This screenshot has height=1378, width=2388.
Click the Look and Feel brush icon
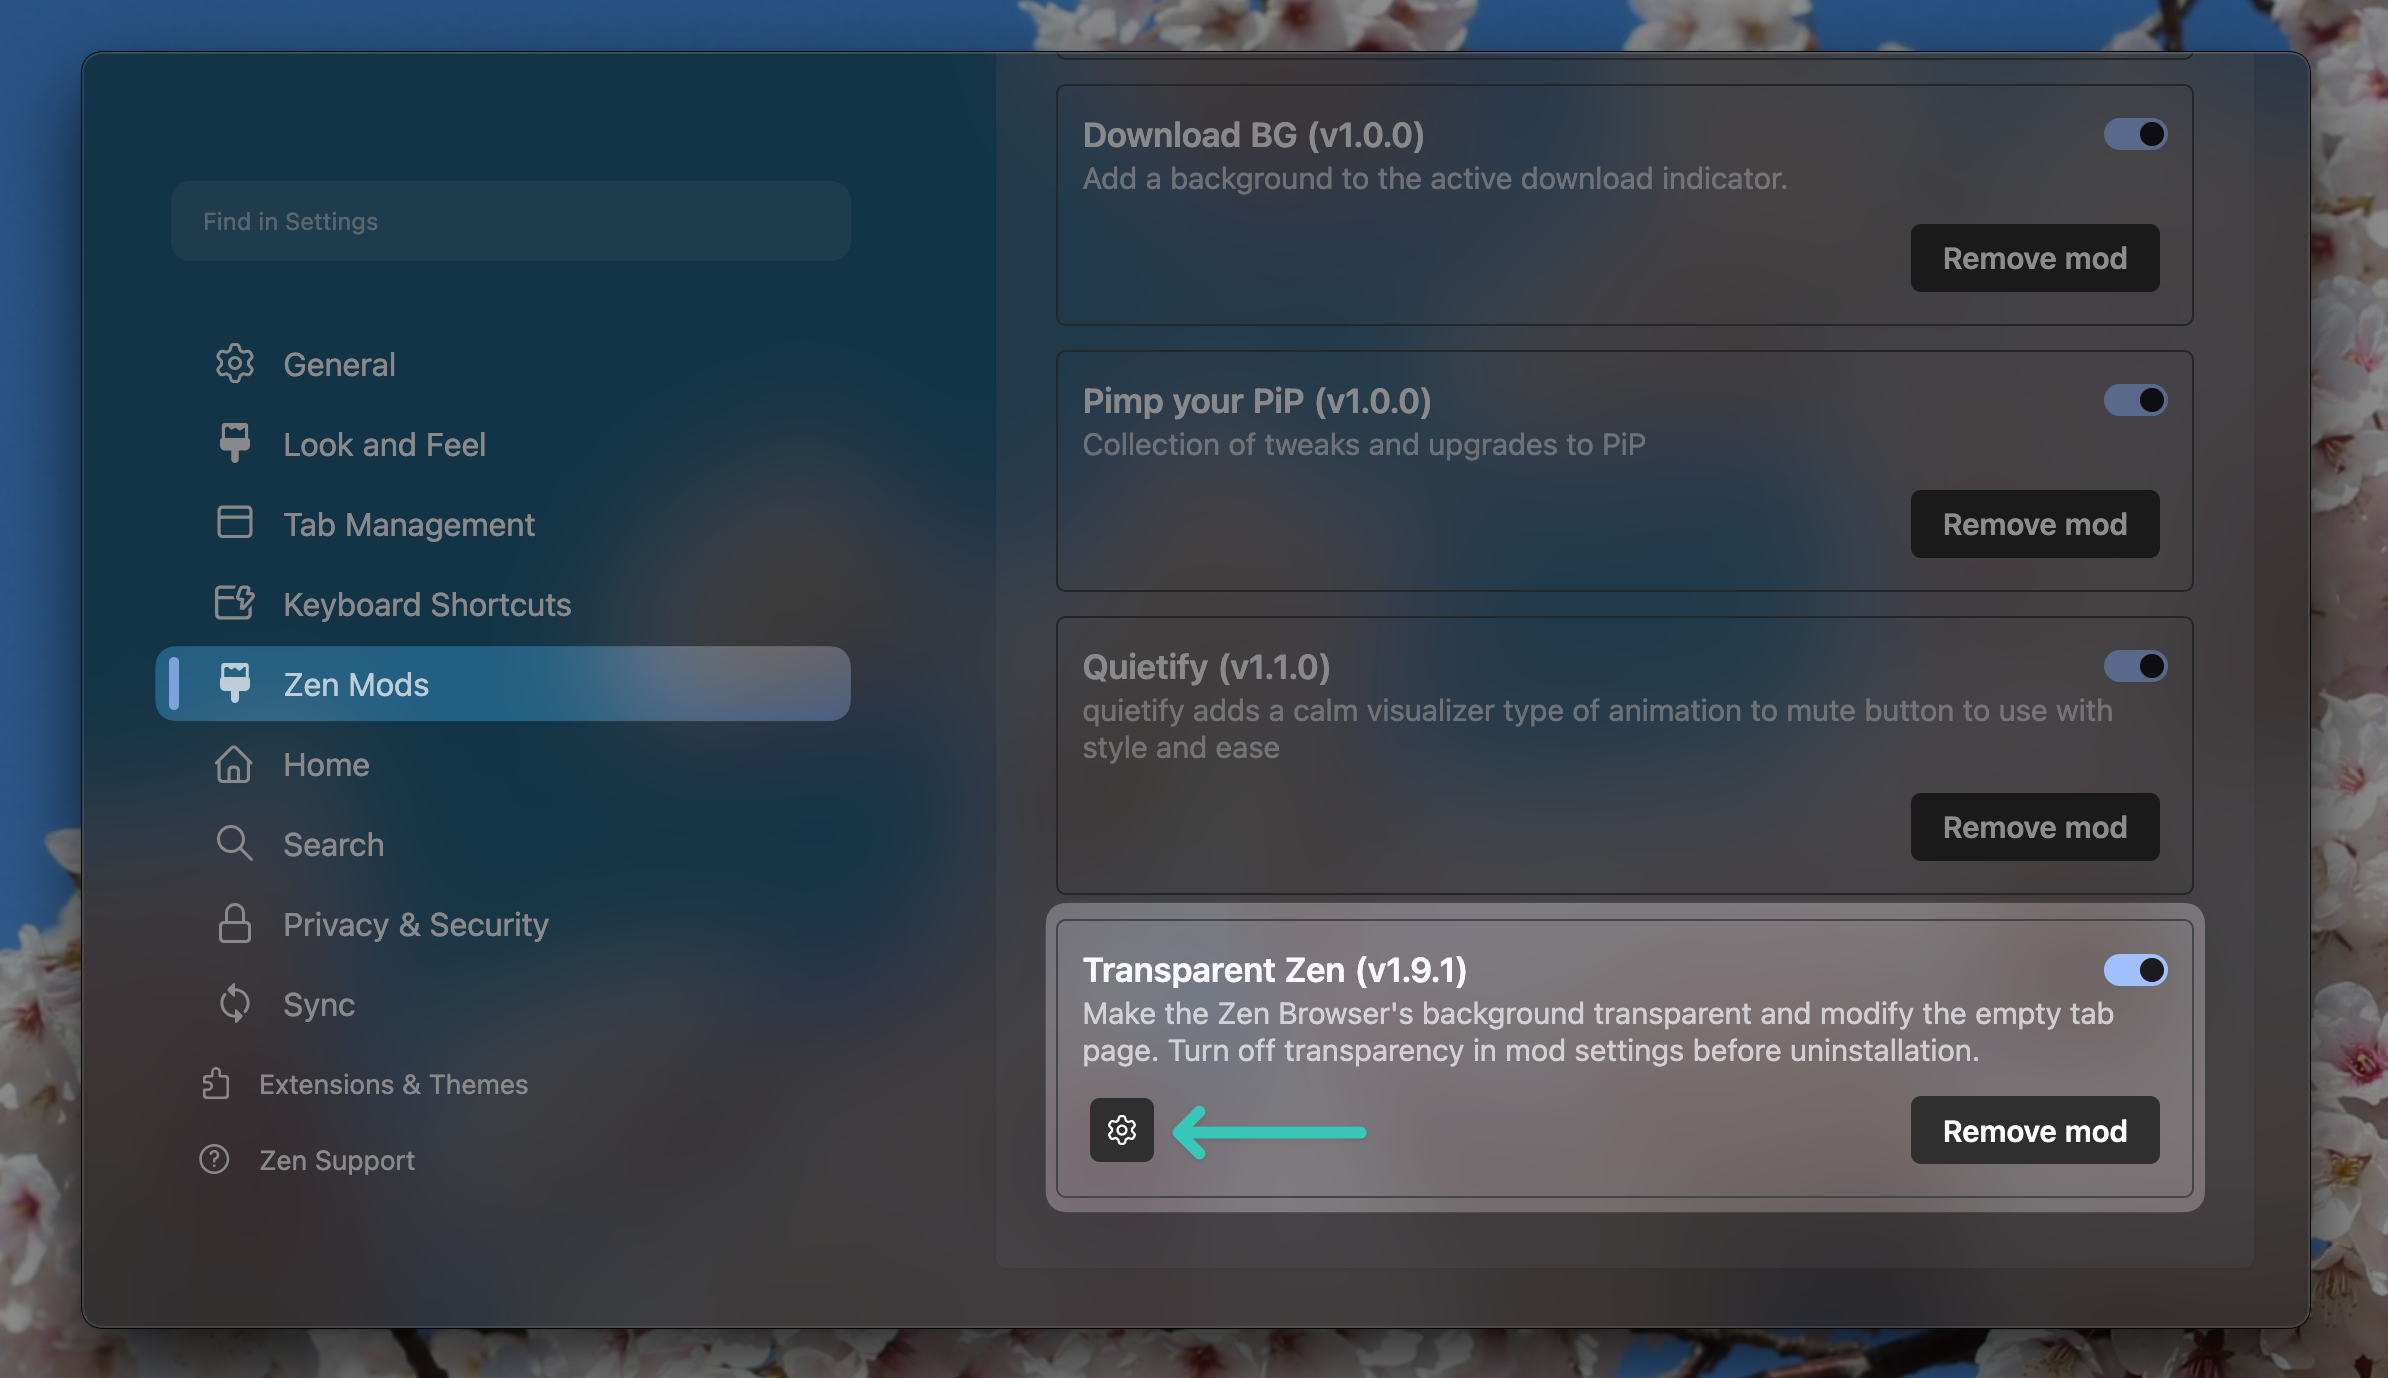(x=235, y=443)
